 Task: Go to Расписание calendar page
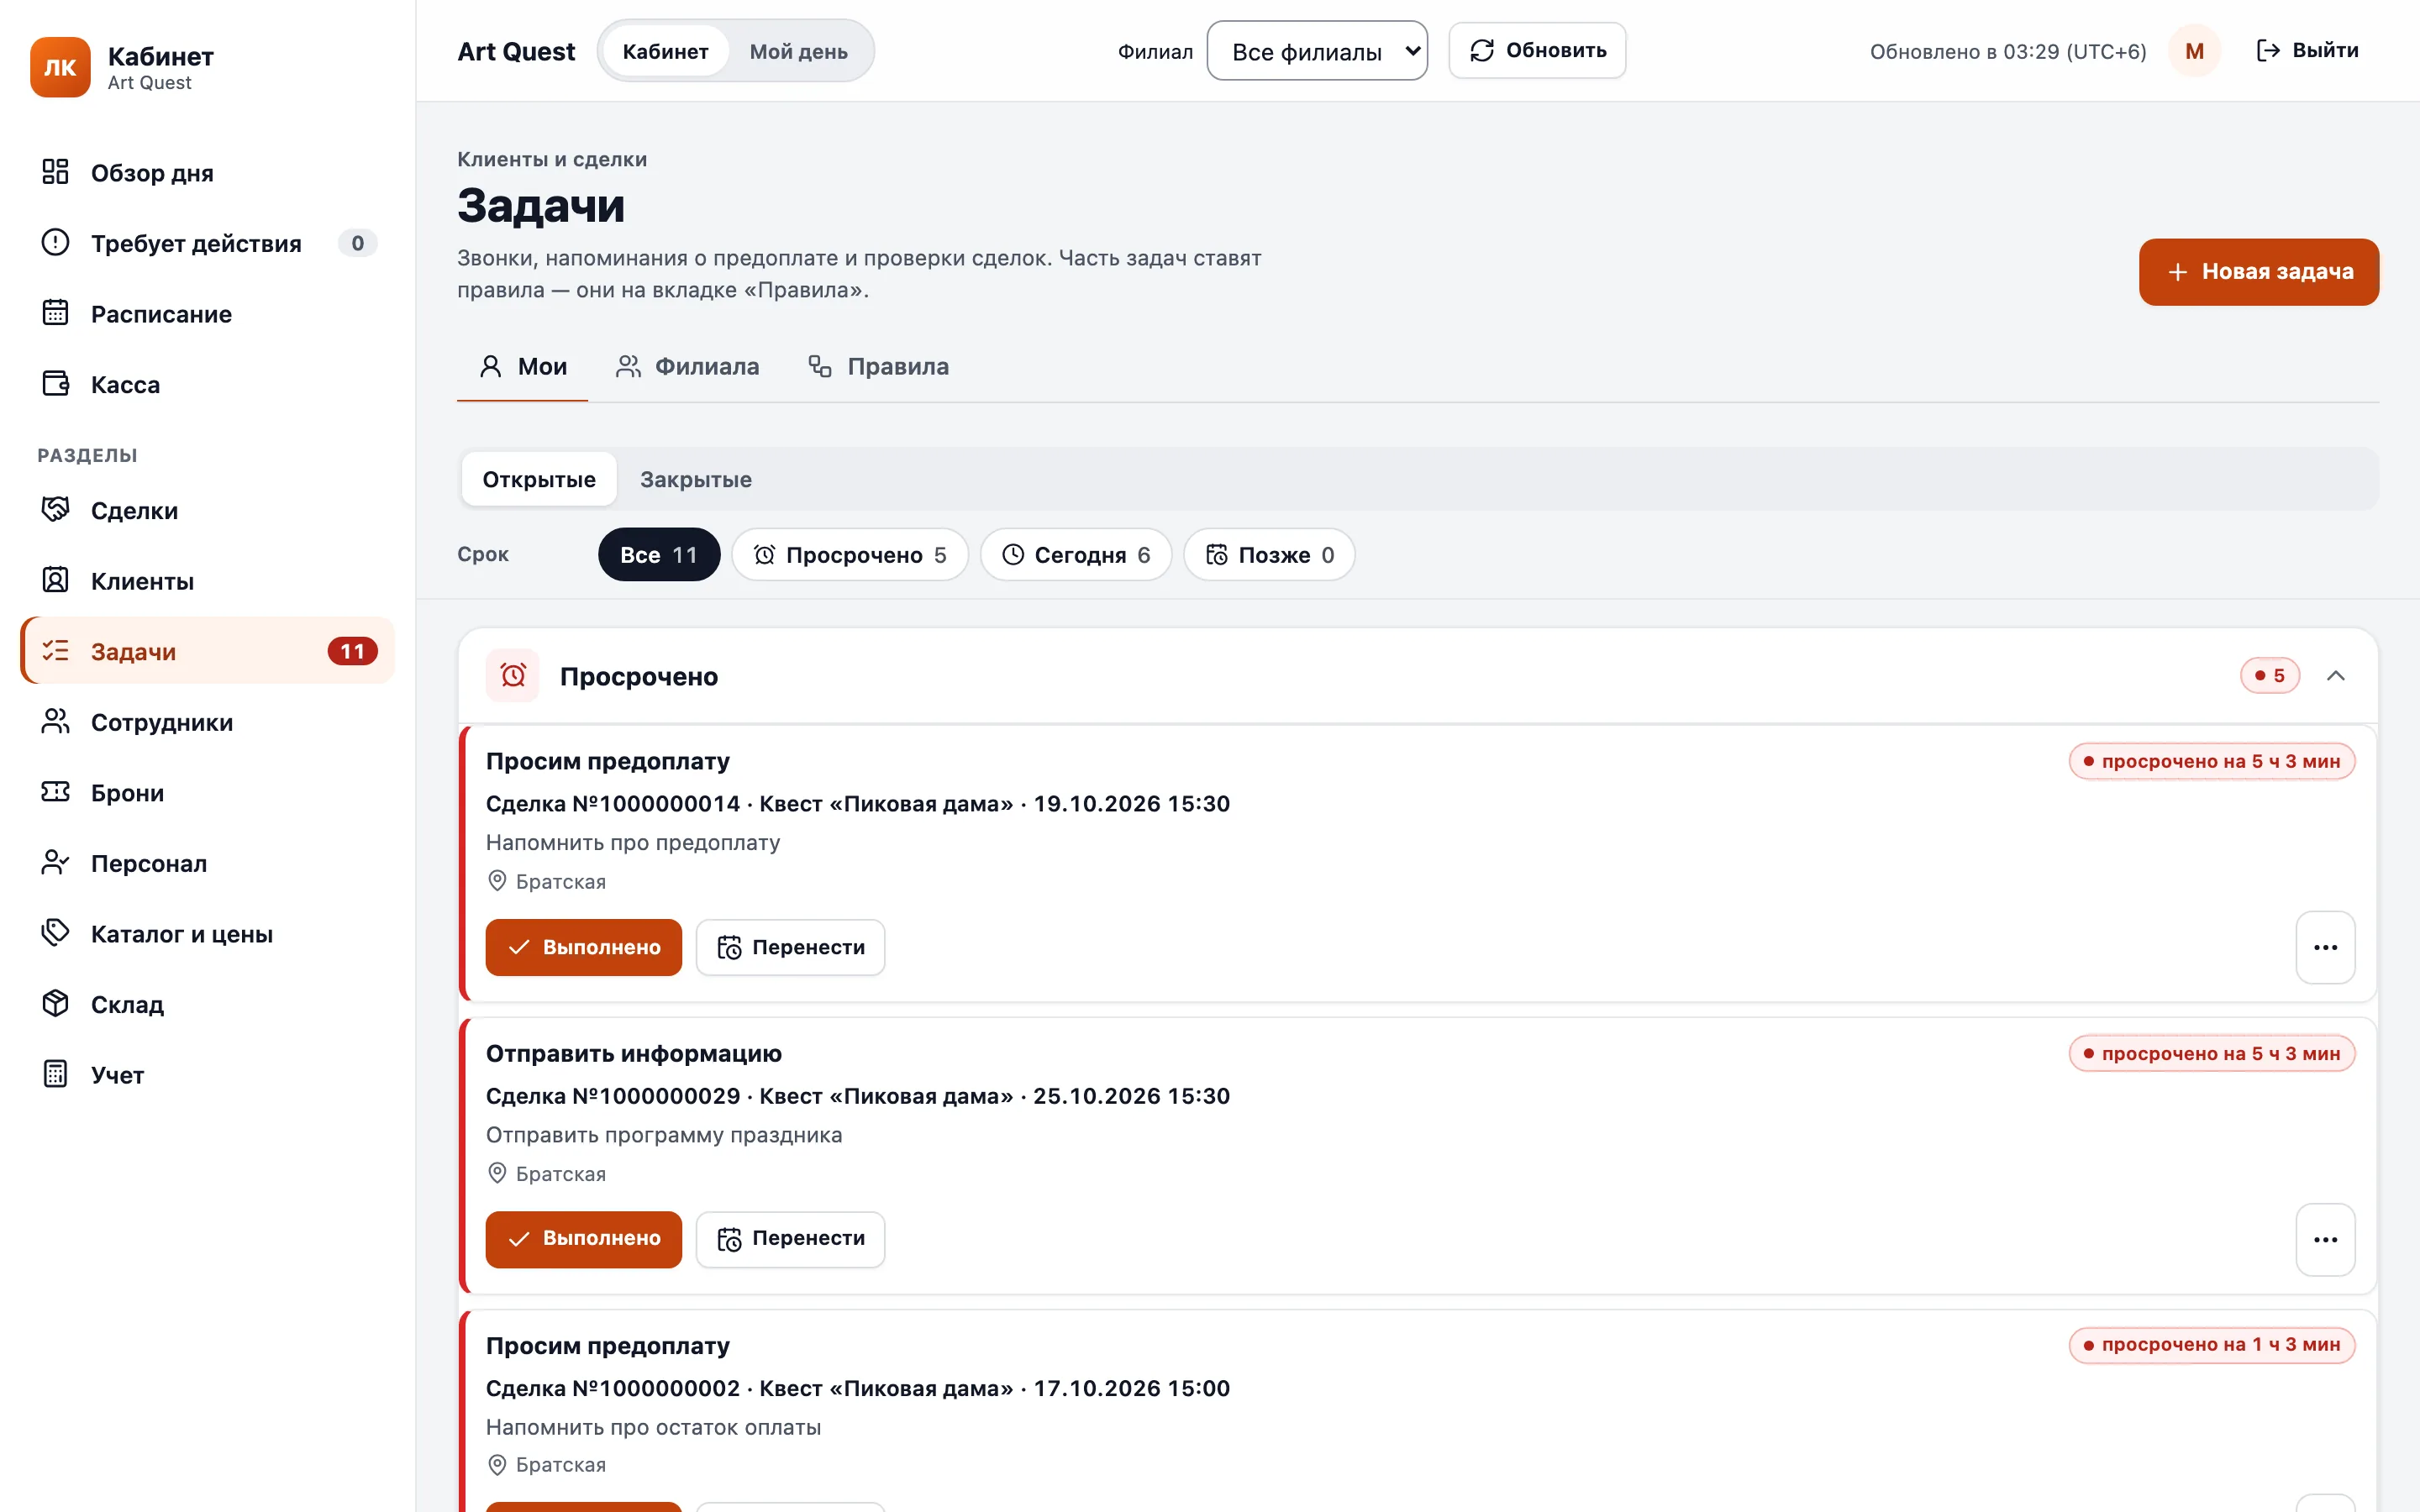(207, 314)
